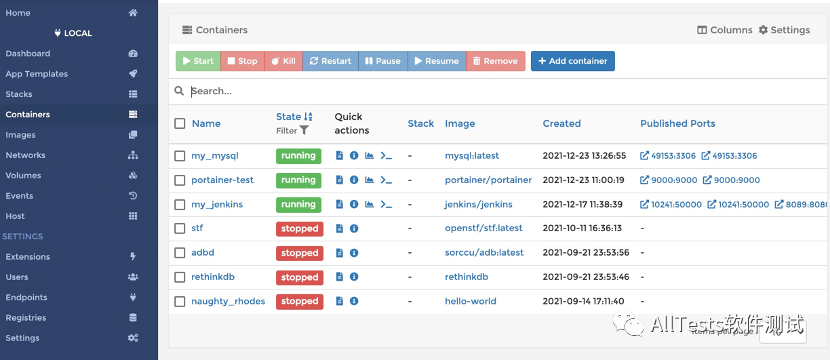This screenshot has height=360, width=830.
Task: Check the rethinkdb container checkbox
Action: (x=180, y=277)
